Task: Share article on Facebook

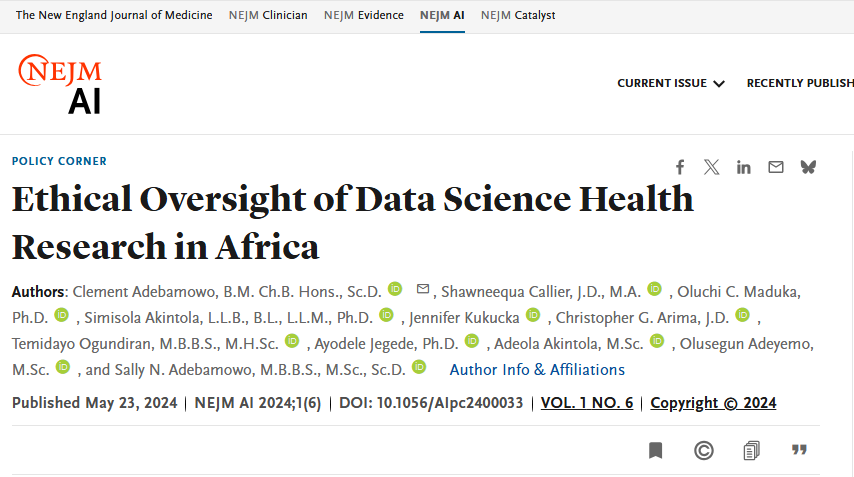Action: (680, 167)
